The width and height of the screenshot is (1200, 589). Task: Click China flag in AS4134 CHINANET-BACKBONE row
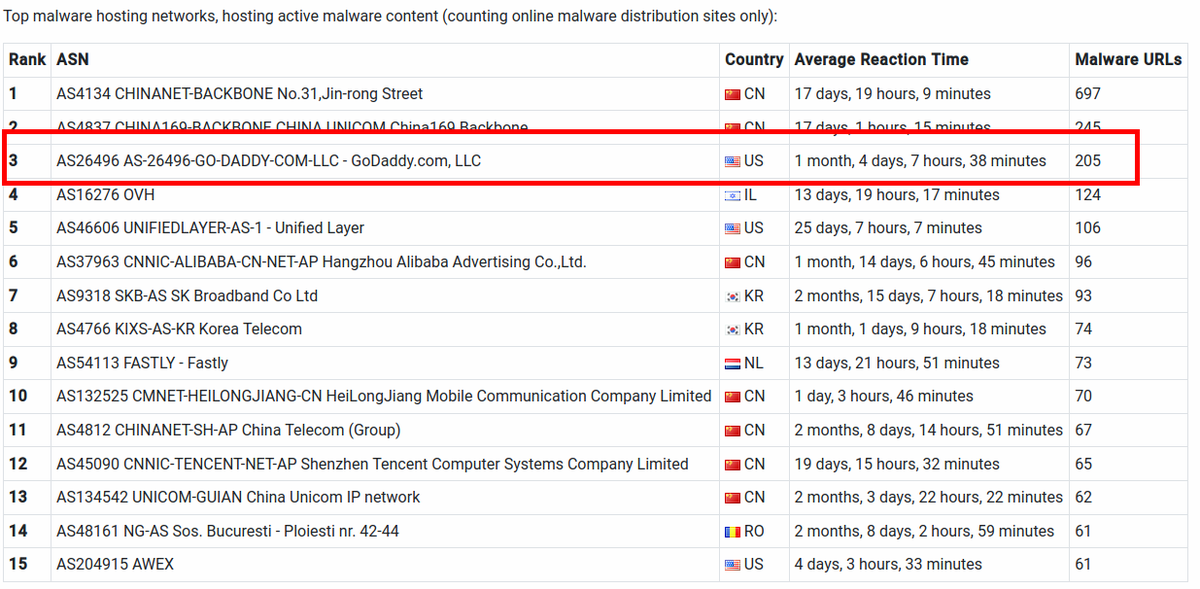click(733, 94)
